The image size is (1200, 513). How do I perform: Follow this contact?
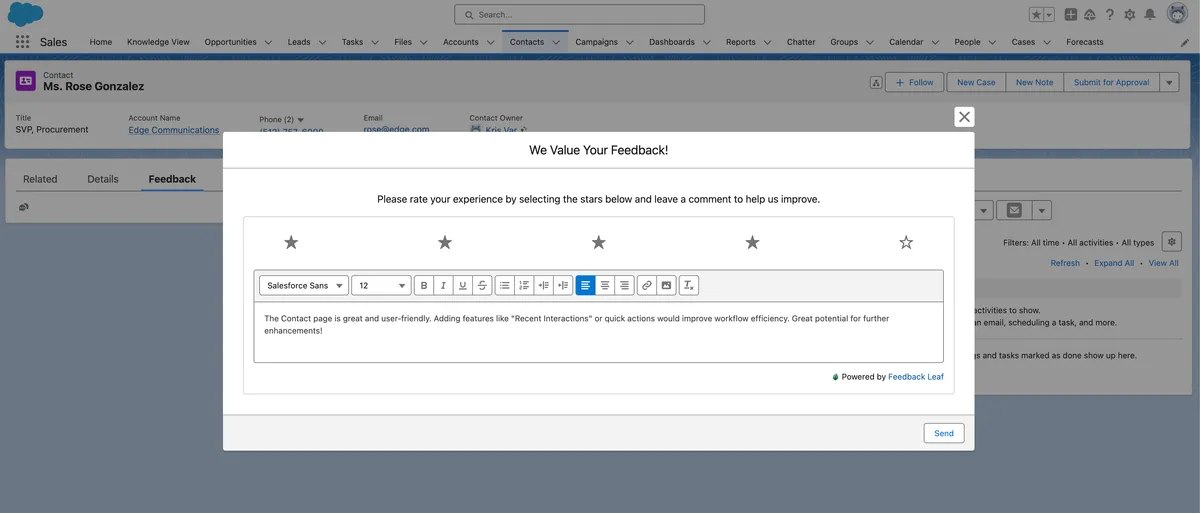[915, 82]
